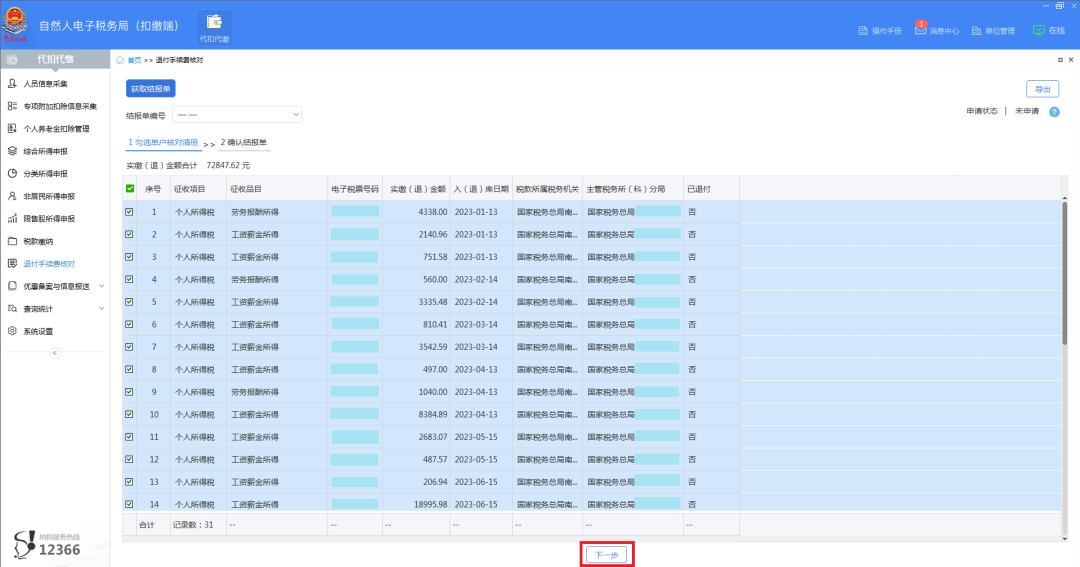Click the 专项附加扣除信息采集 list icon

[x=12, y=106]
